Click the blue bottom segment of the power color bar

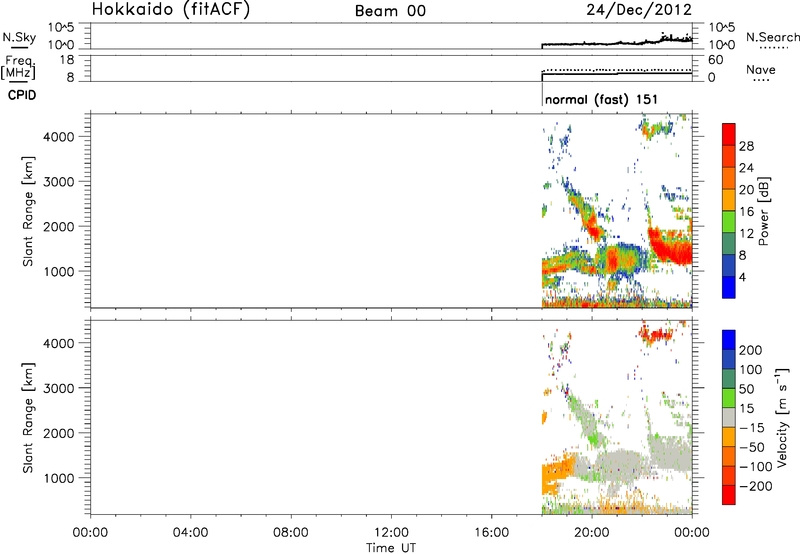[x=729, y=287]
